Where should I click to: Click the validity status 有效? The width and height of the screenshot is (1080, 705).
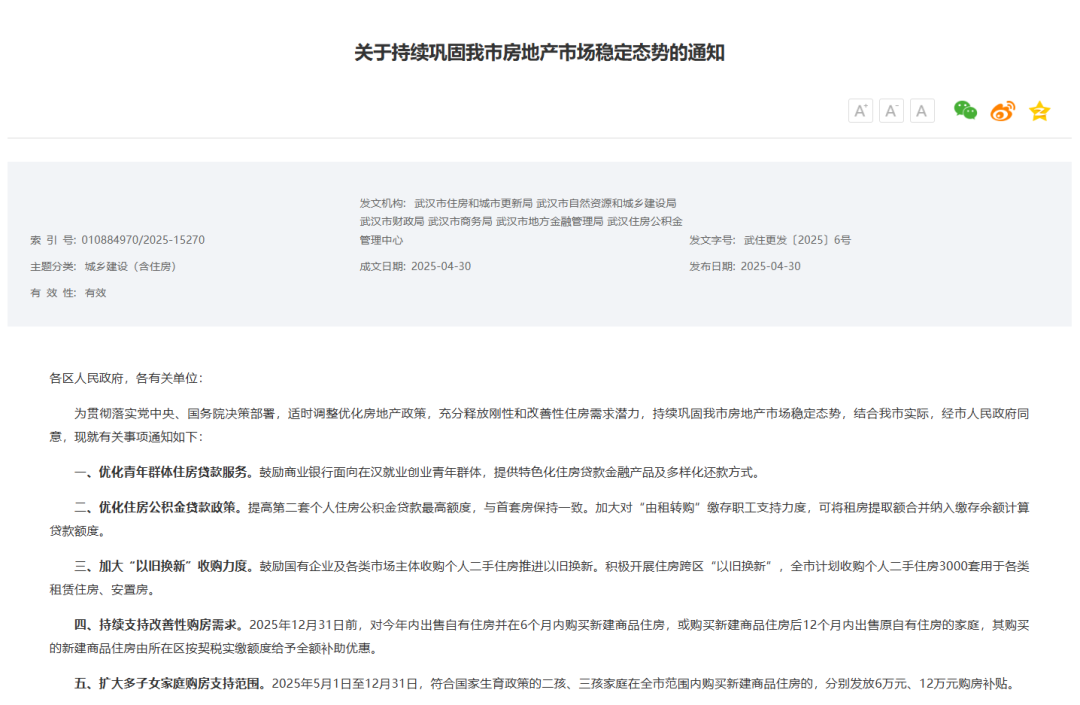(x=96, y=293)
